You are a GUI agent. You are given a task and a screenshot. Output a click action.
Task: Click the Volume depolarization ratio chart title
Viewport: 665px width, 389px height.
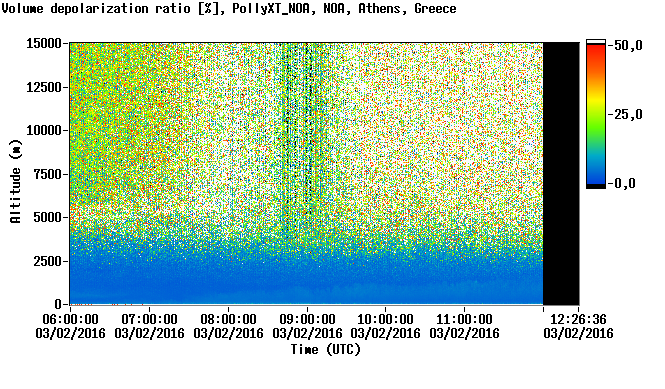tap(229, 8)
